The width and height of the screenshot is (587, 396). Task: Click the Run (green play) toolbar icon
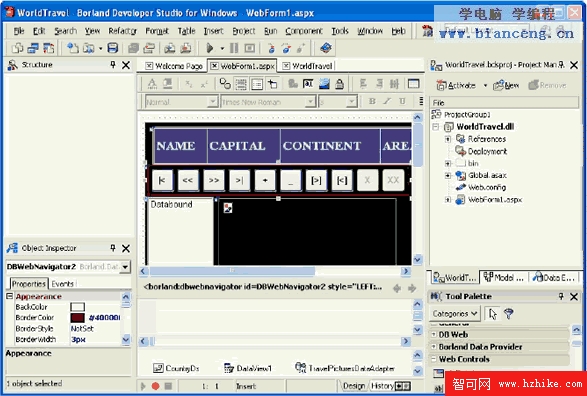click(210, 48)
